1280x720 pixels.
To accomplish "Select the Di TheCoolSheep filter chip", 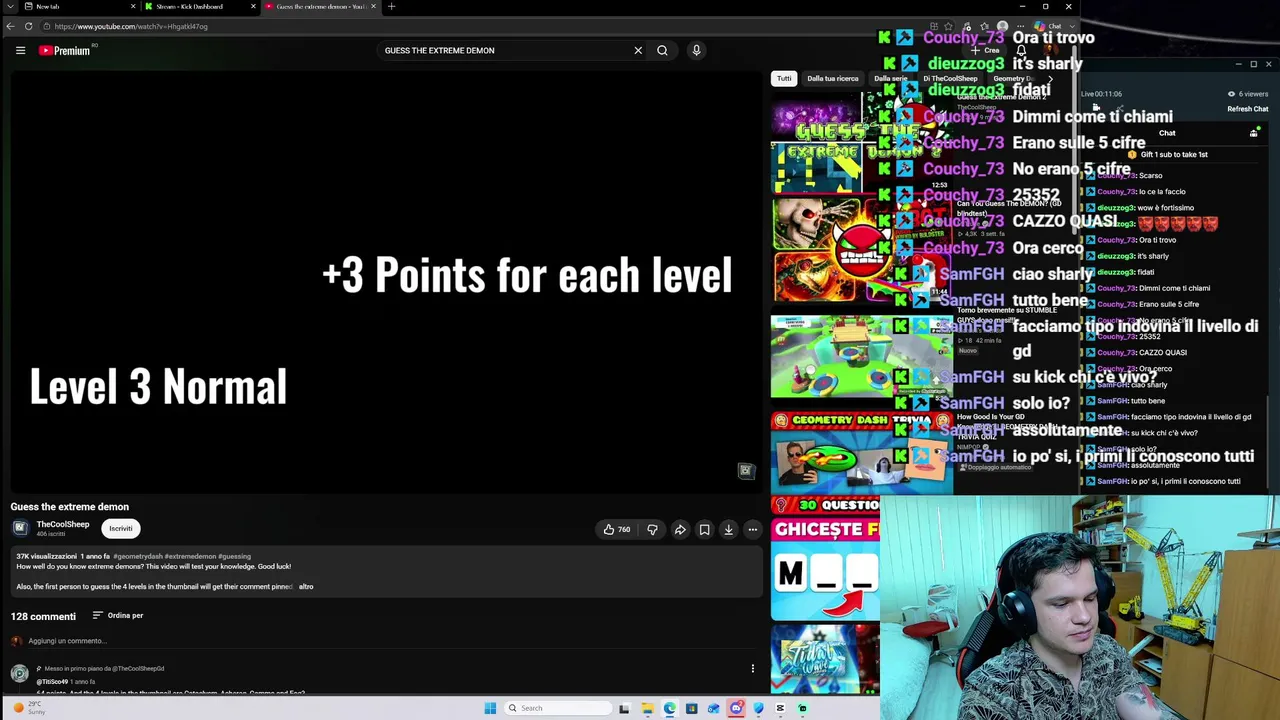I will pyautogui.click(x=950, y=78).
